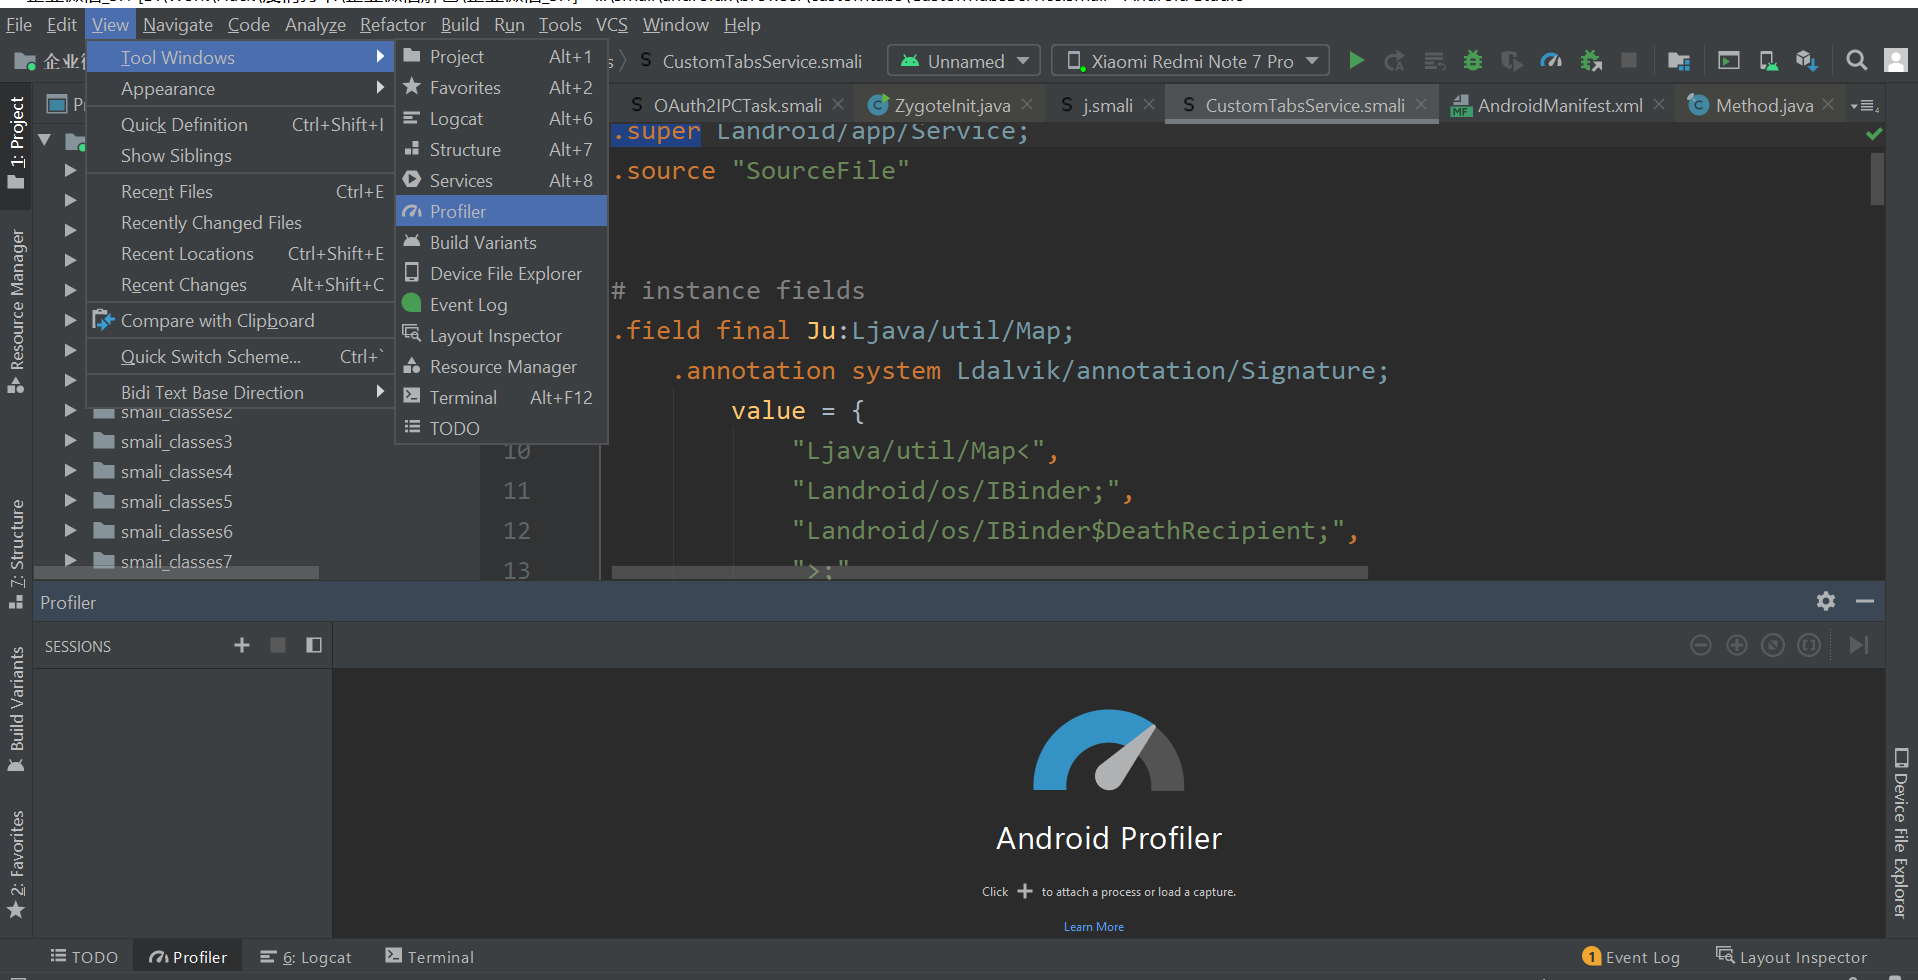Screen dimensions: 1918x980
Task: Click the Debug app bug icon
Action: (1472, 61)
